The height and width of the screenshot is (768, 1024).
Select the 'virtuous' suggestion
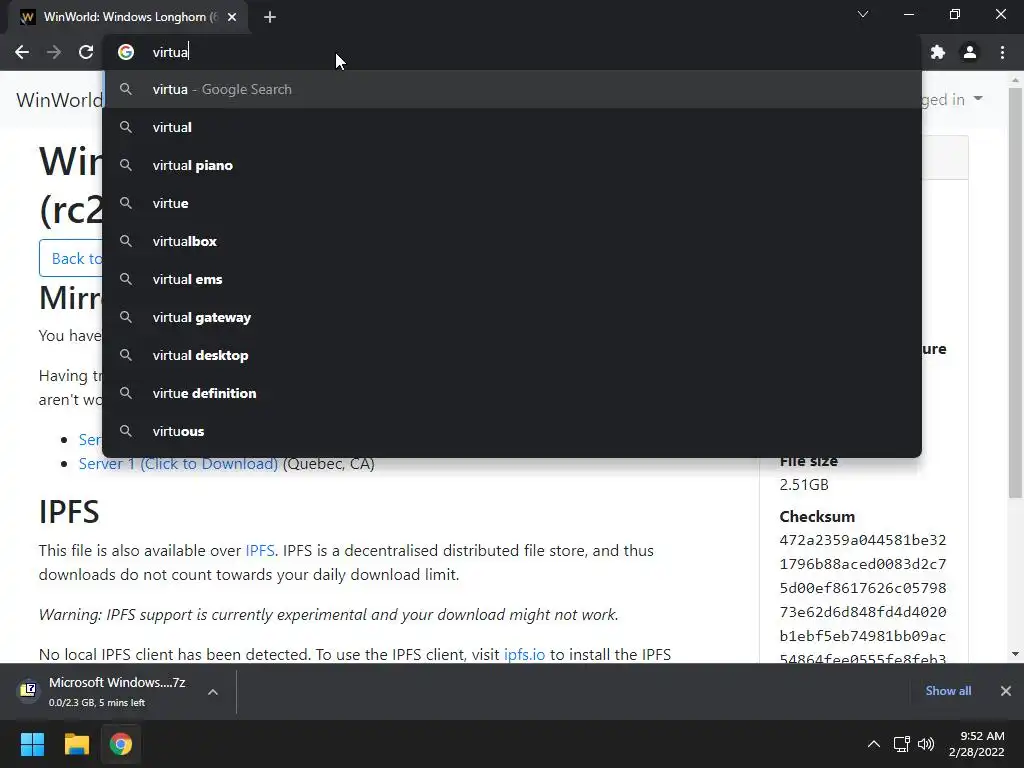pos(512,431)
